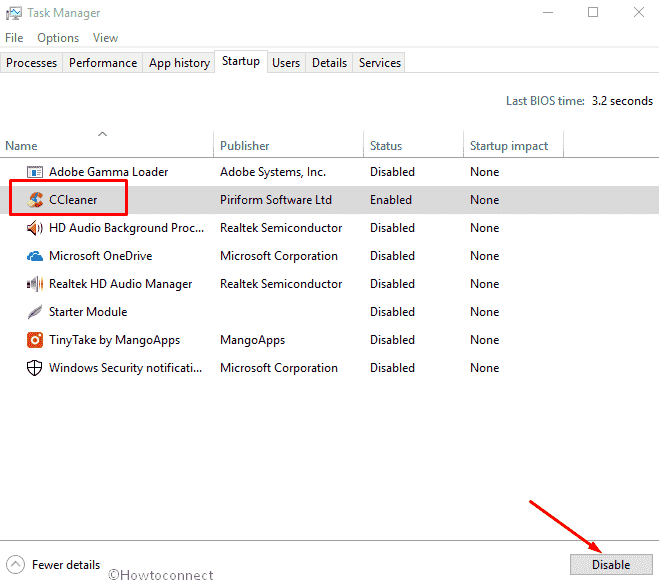
Task: Sort by the Startup impact column header
Action: [x=513, y=144]
